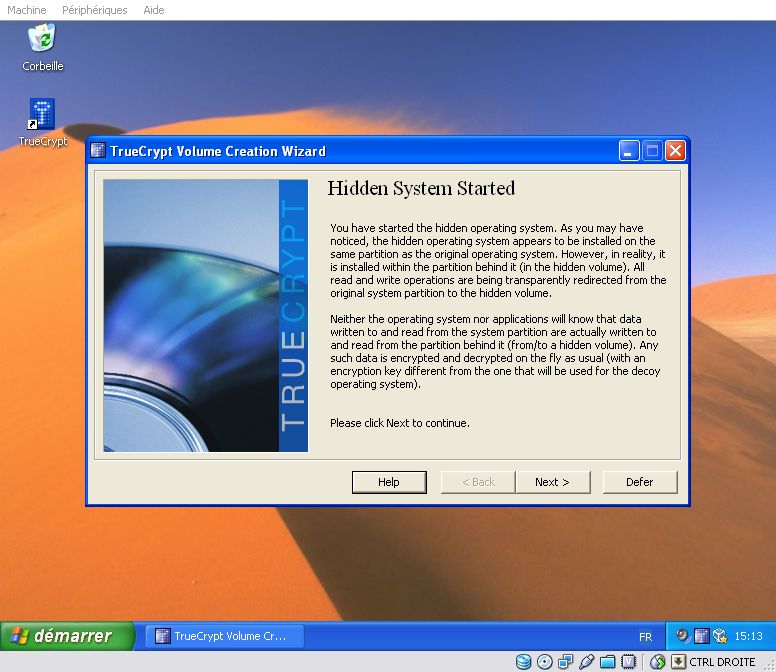
Task: Click the Help button in the wizard
Action: click(x=389, y=482)
